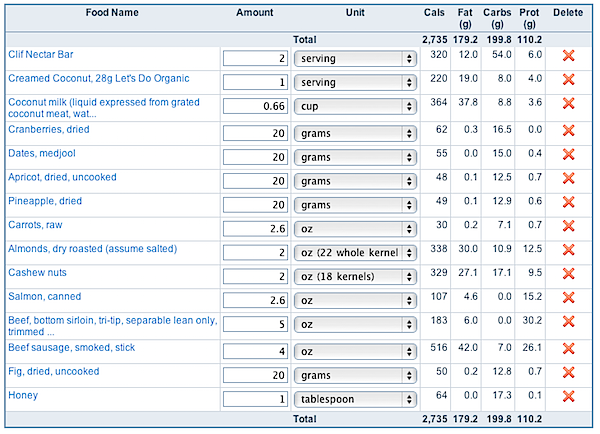Delete the Cranberries, dried entry

569,130
